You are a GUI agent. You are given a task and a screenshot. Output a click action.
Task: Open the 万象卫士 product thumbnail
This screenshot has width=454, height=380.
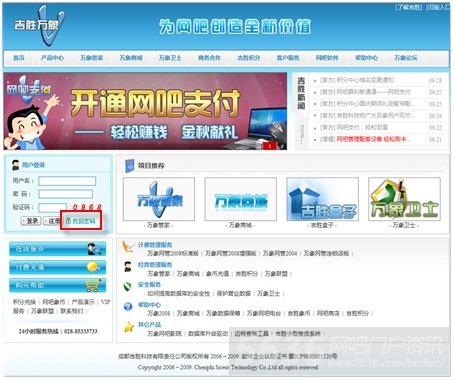[404, 199]
